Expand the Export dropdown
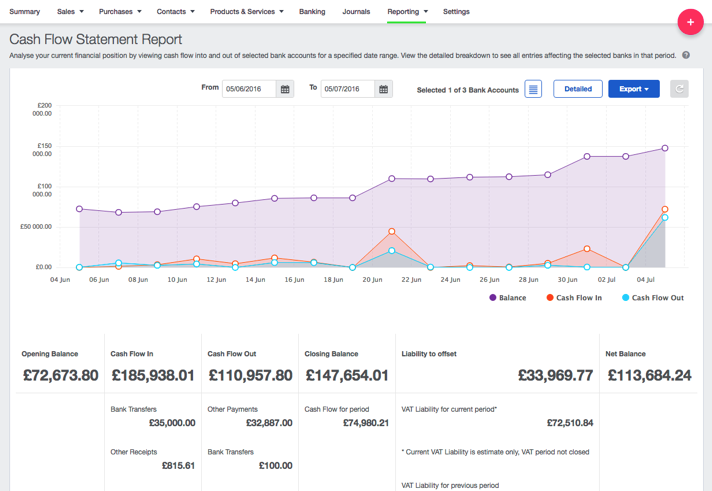 pos(634,89)
